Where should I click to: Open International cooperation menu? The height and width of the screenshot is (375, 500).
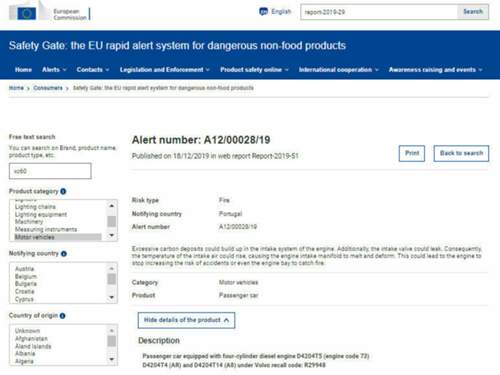[339, 70]
